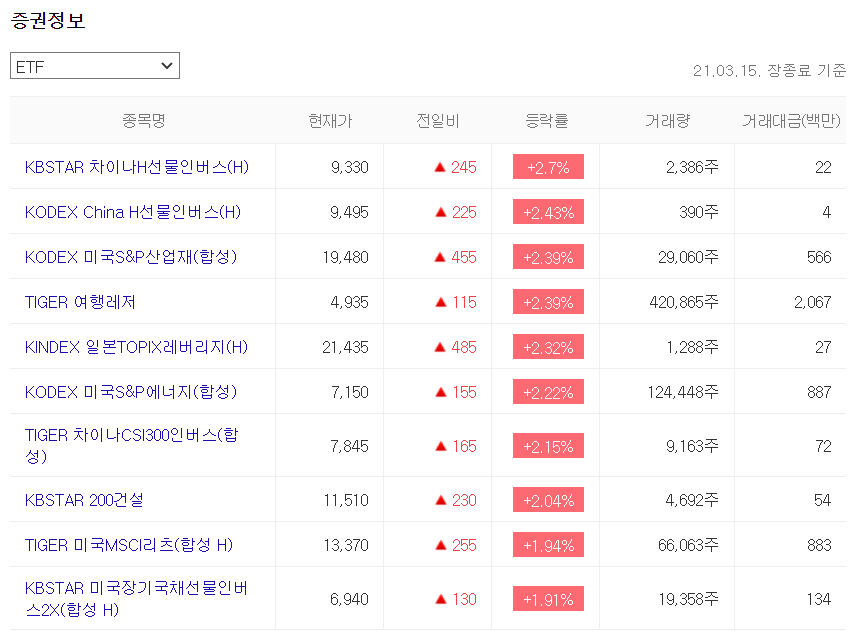This screenshot has height=637, width=862.
Task: Click the 21.03.15. 장종료 기준 date text
Action: pyautogui.click(x=769, y=71)
